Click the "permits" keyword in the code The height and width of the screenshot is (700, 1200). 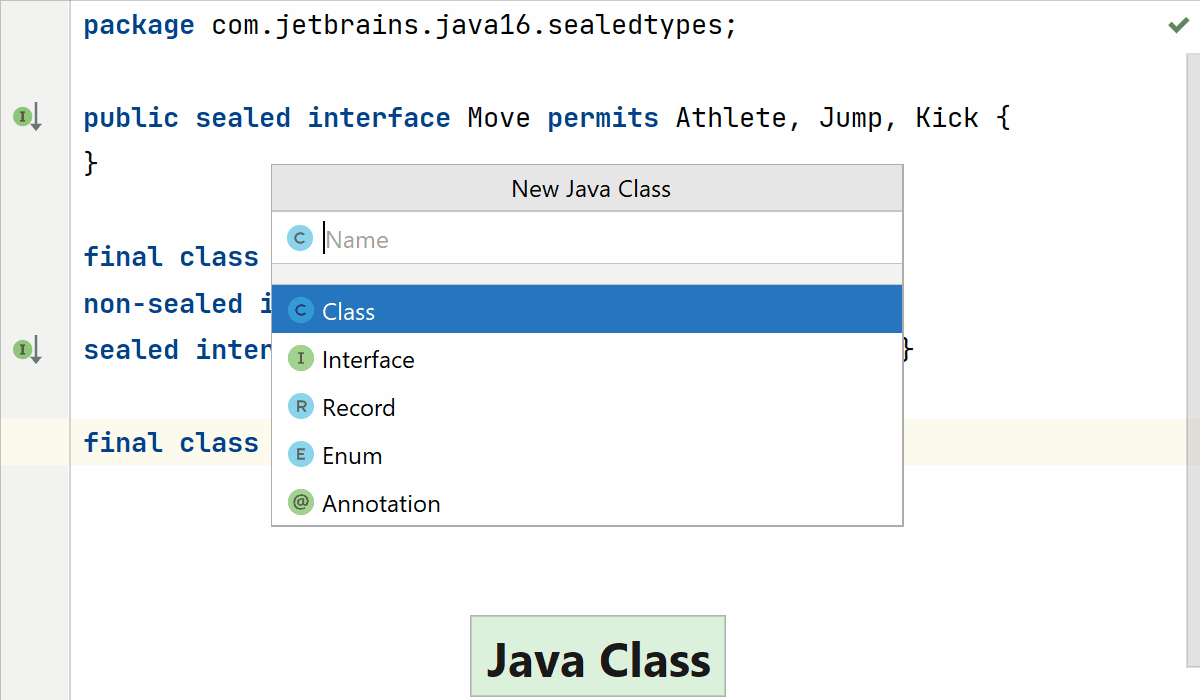point(602,117)
